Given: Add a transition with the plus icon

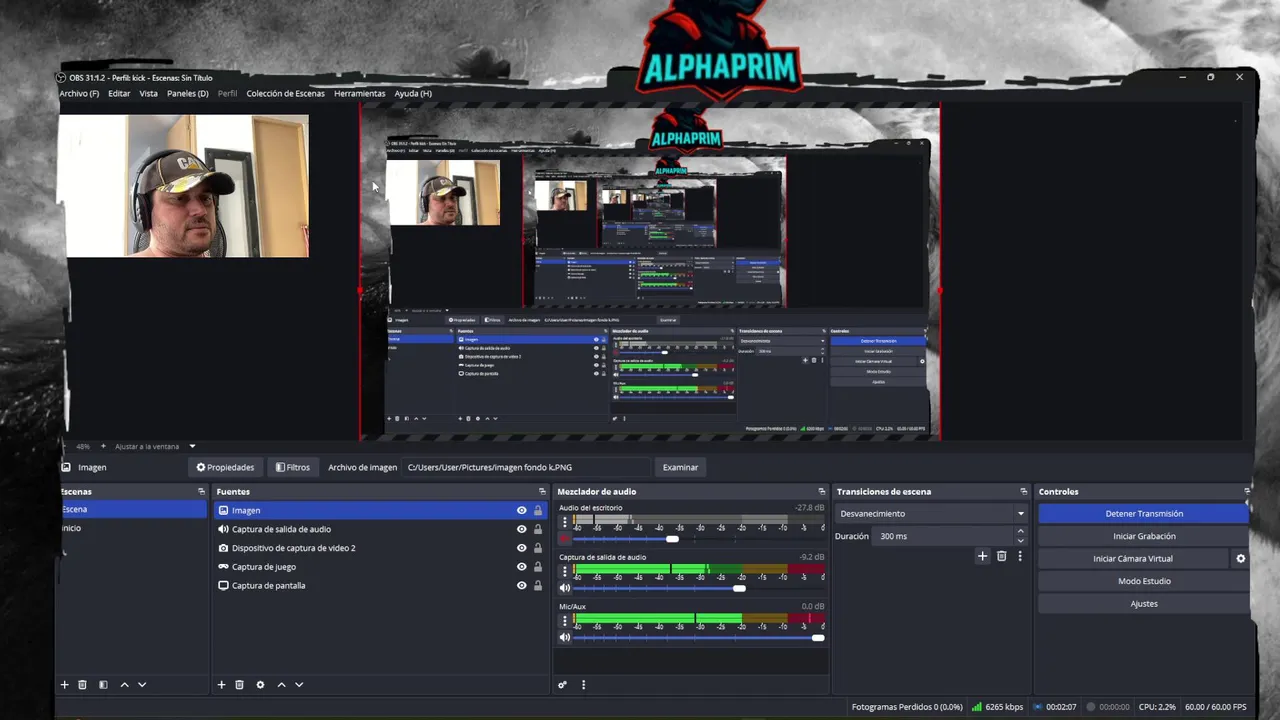Looking at the screenshot, I should [983, 556].
